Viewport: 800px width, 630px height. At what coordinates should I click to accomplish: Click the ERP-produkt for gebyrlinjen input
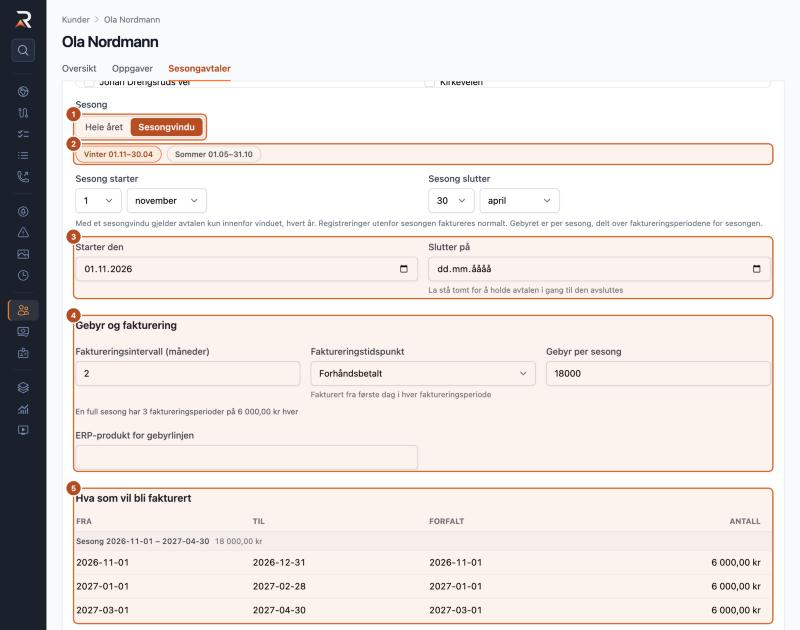(x=246, y=457)
